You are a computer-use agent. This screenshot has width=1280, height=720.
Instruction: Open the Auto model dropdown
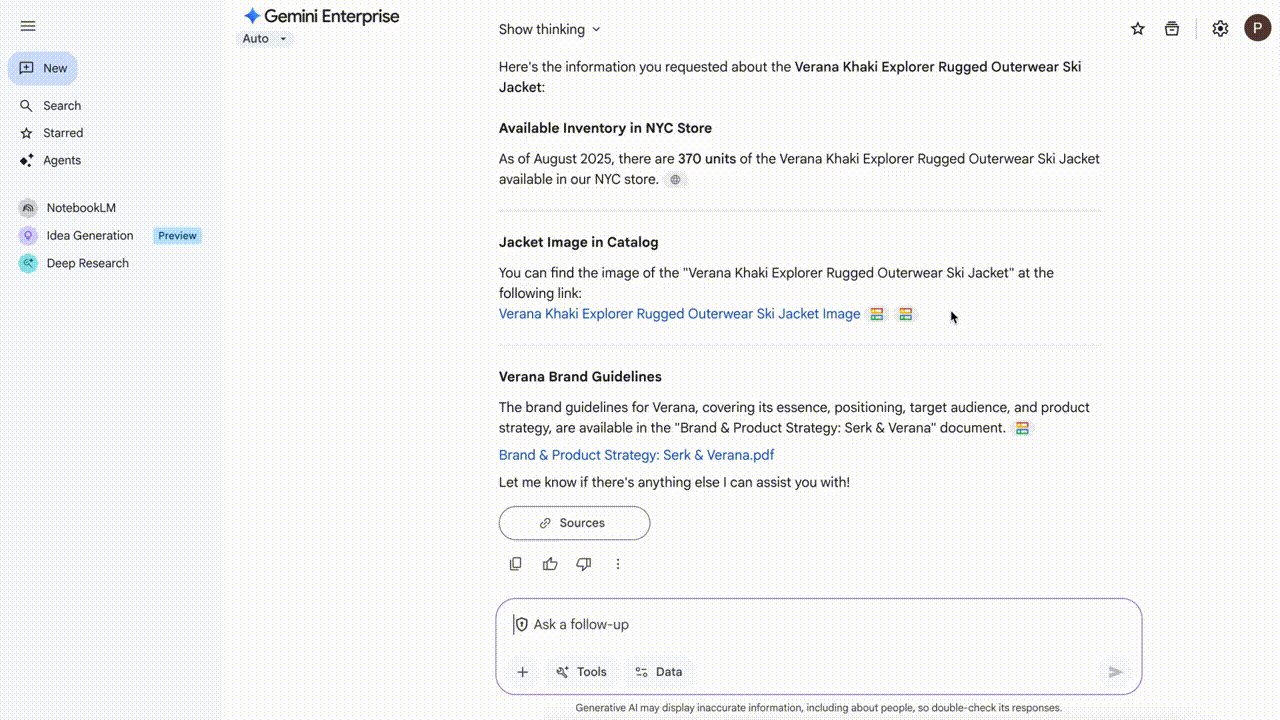pos(264,39)
